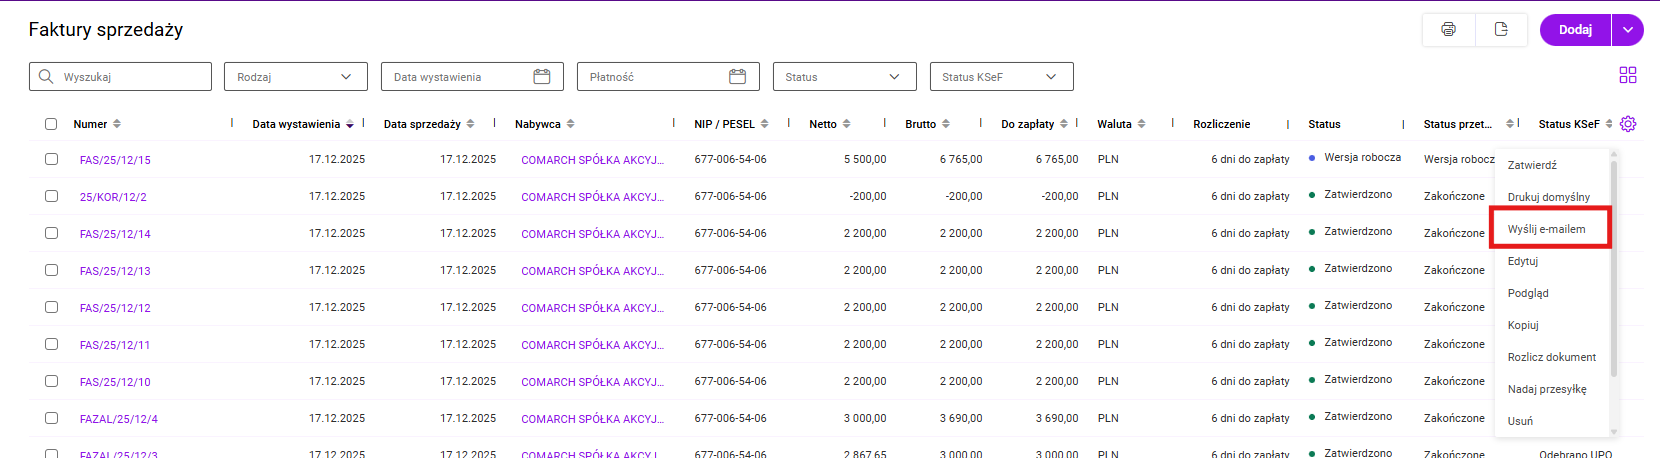Click calendar icon in Data wystawienia filter
This screenshot has width=1660, height=458.
(542, 77)
